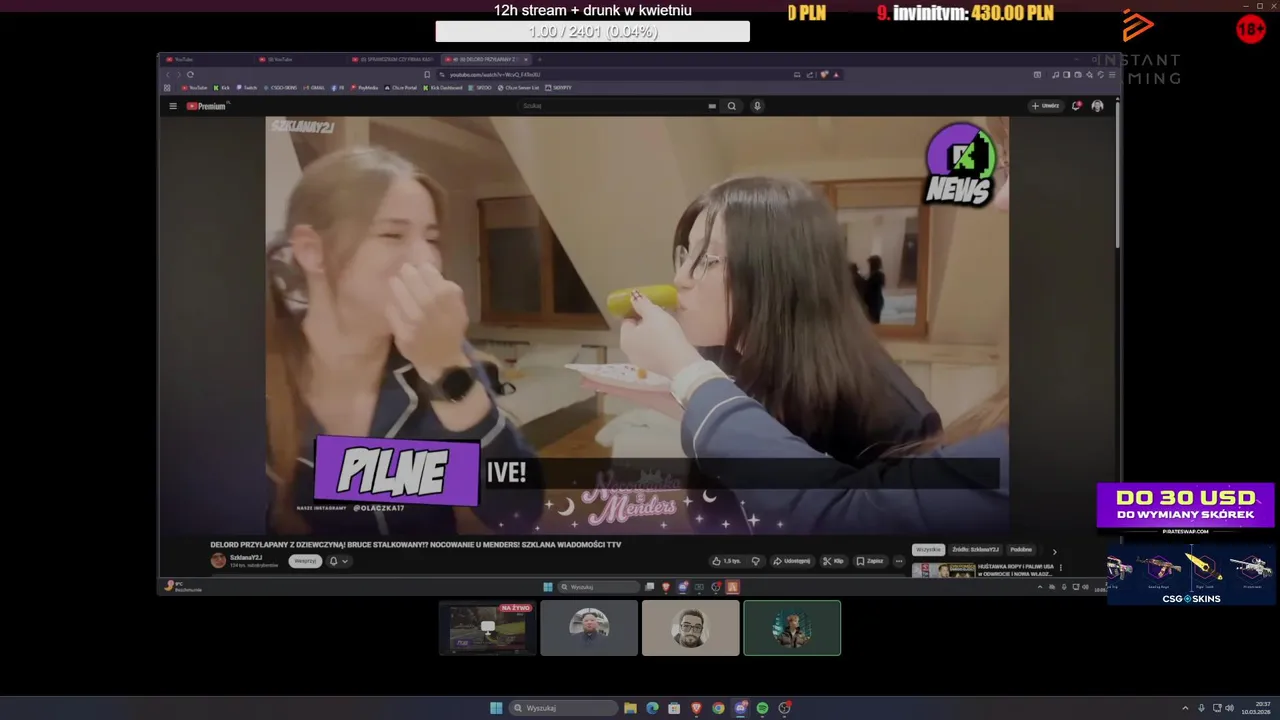The image size is (1280, 720).
Task: Start voice search with microphone icon
Action: 757,106
